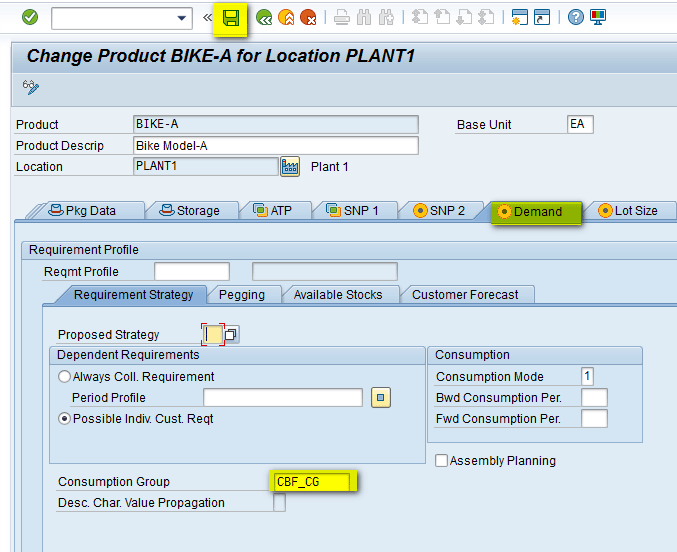Toggle Desc. Char. Value Propagation checkbox

tap(279, 503)
